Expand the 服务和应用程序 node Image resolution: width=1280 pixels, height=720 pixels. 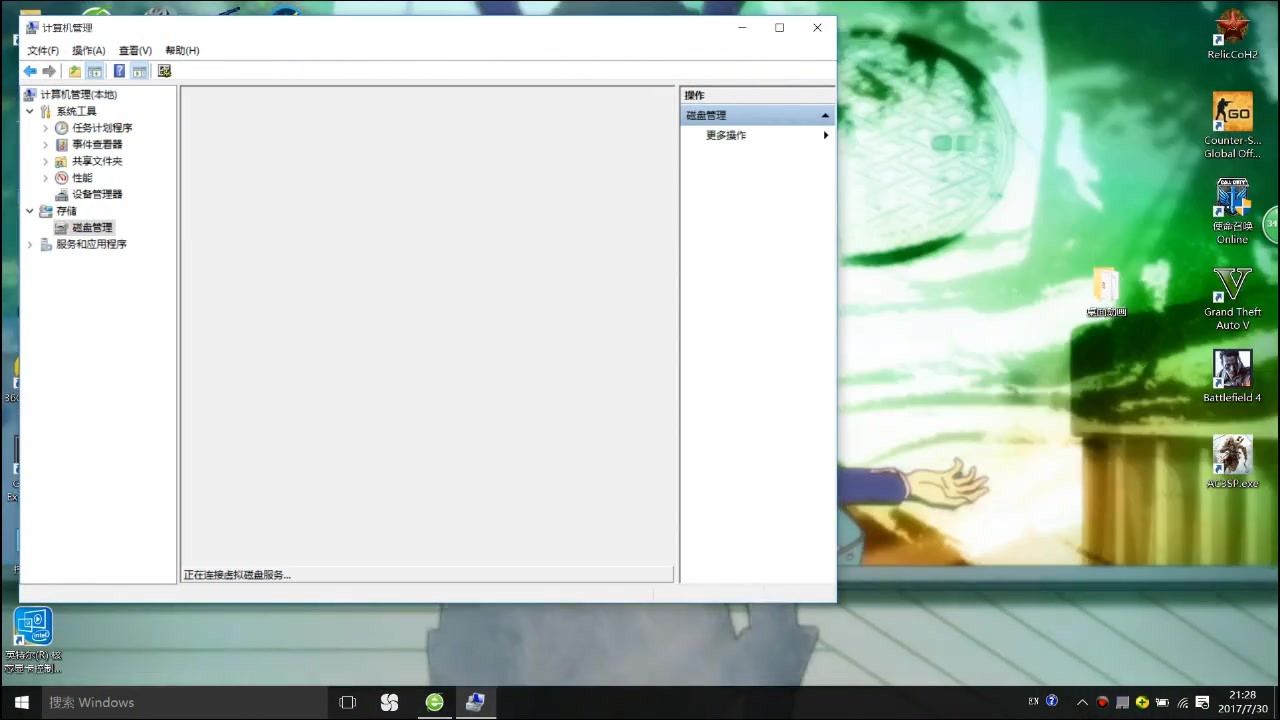[x=30, y=244]
